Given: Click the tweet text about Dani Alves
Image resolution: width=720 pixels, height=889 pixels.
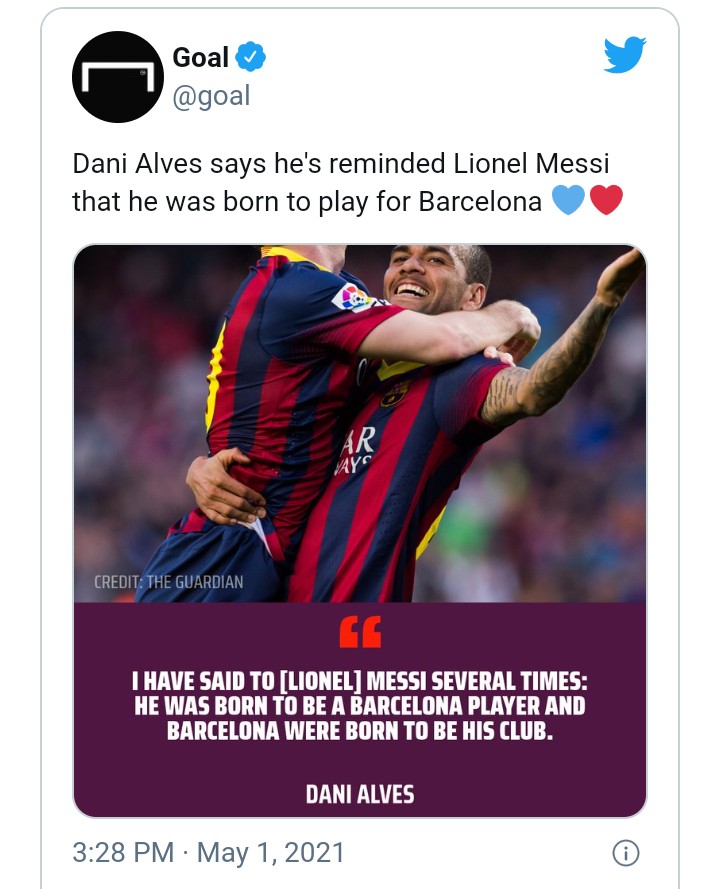Looking at the screenshot, I should coord(340,182).
